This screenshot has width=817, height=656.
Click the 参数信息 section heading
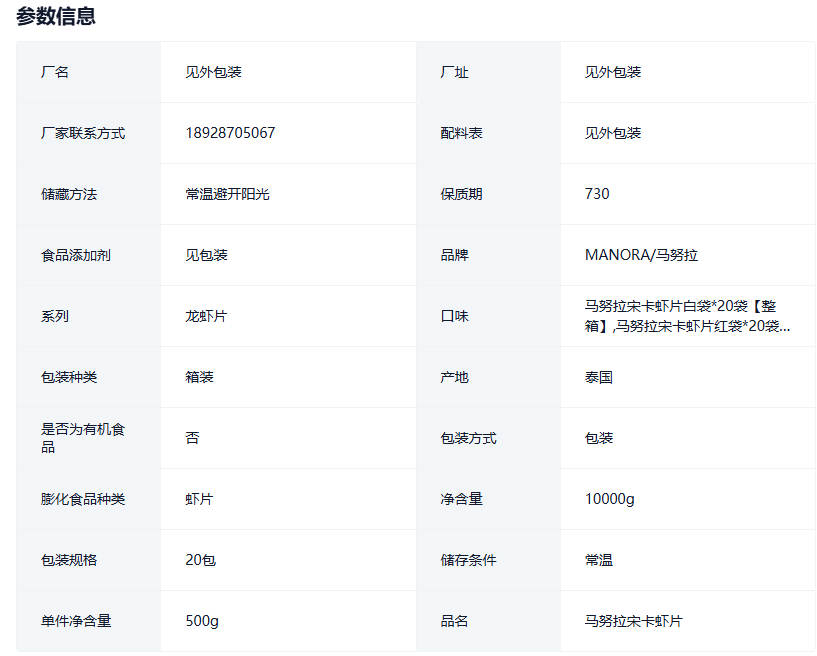56,16
